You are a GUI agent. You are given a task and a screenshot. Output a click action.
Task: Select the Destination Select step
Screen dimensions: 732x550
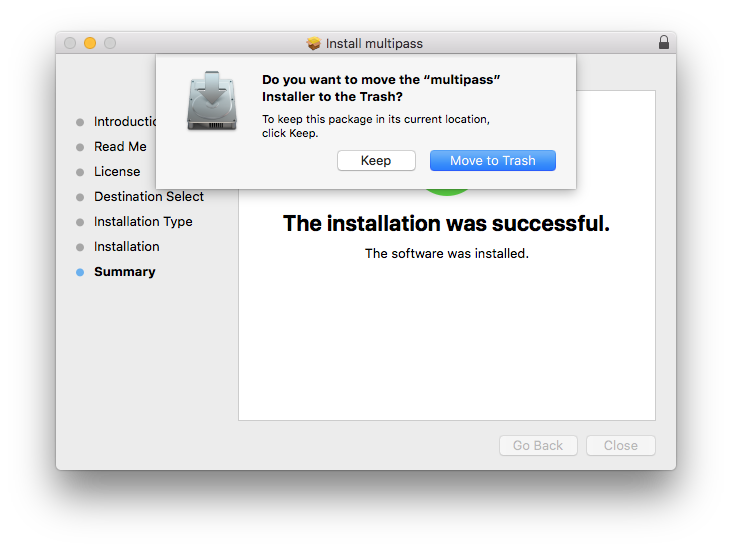pyautogui.click(x=149, y=197)
